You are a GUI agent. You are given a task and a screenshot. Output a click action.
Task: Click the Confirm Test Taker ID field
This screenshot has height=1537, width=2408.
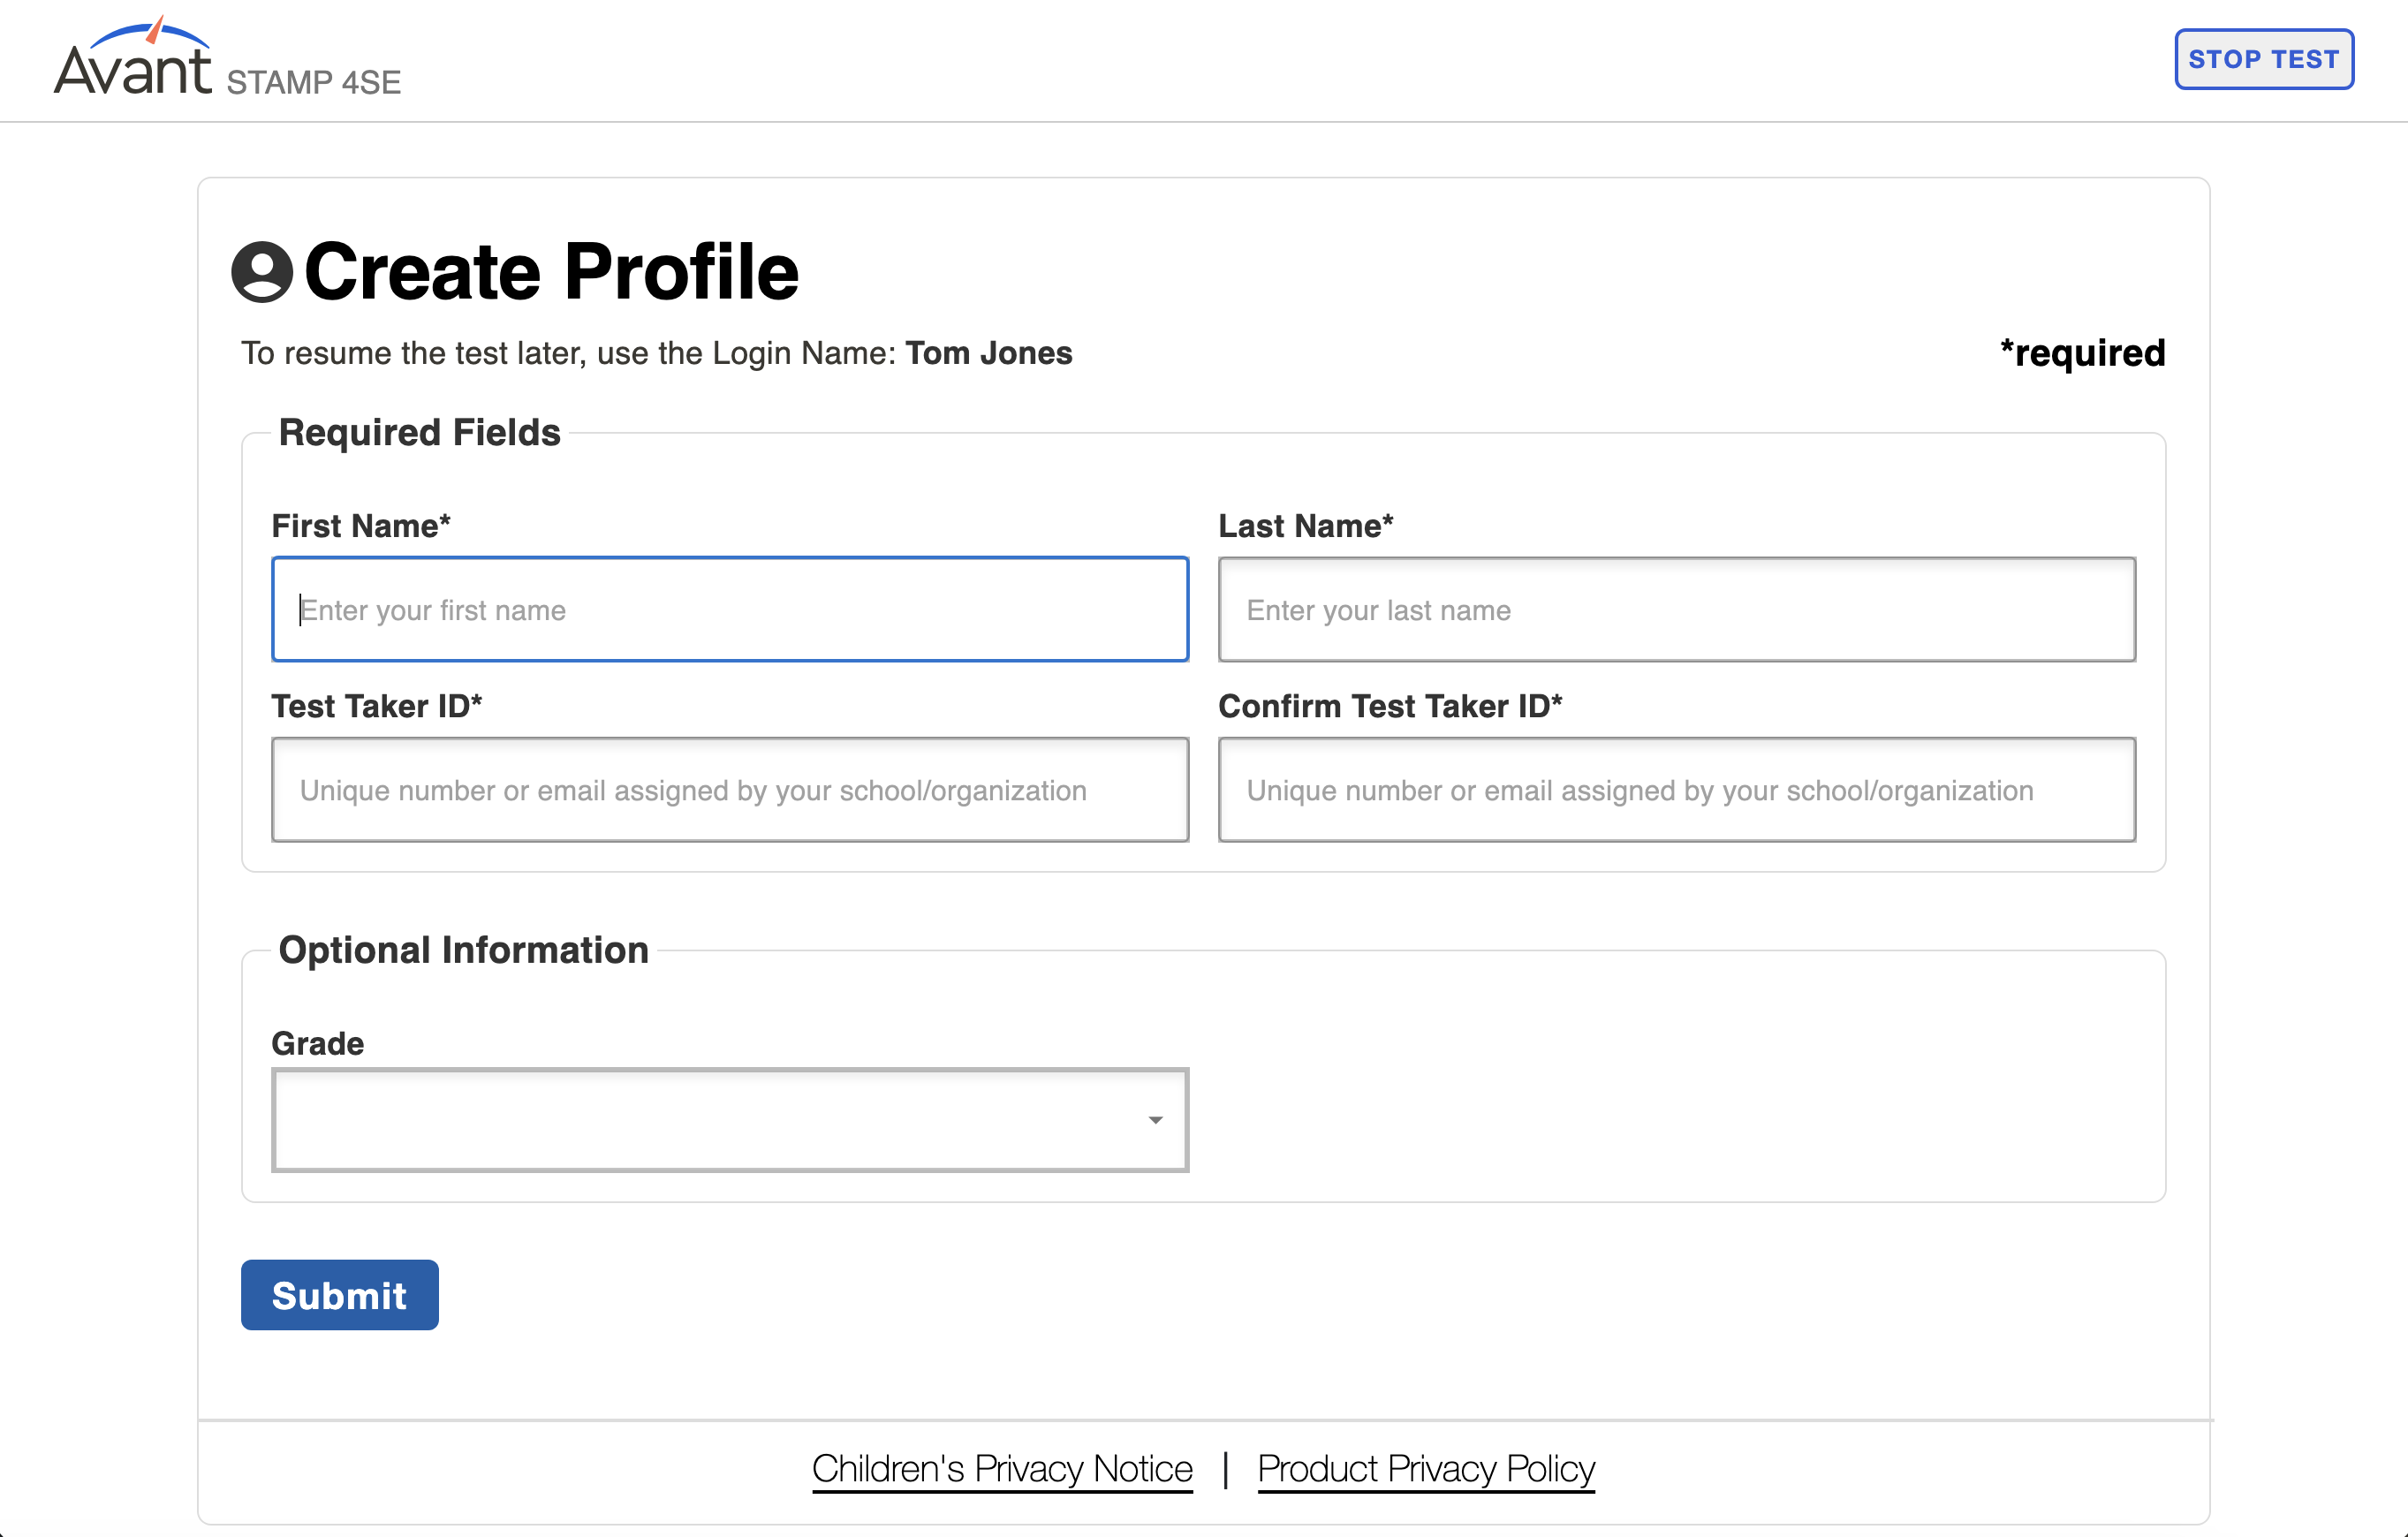click(x=1676, y=790)
